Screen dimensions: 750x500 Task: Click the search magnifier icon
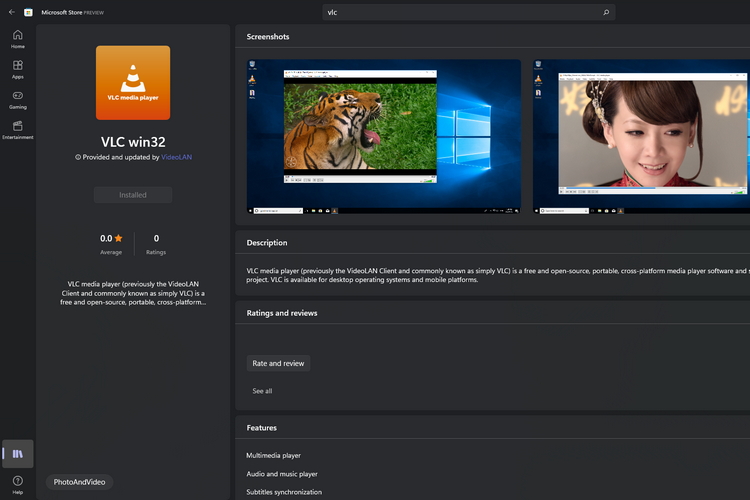(x=606, y=12)
